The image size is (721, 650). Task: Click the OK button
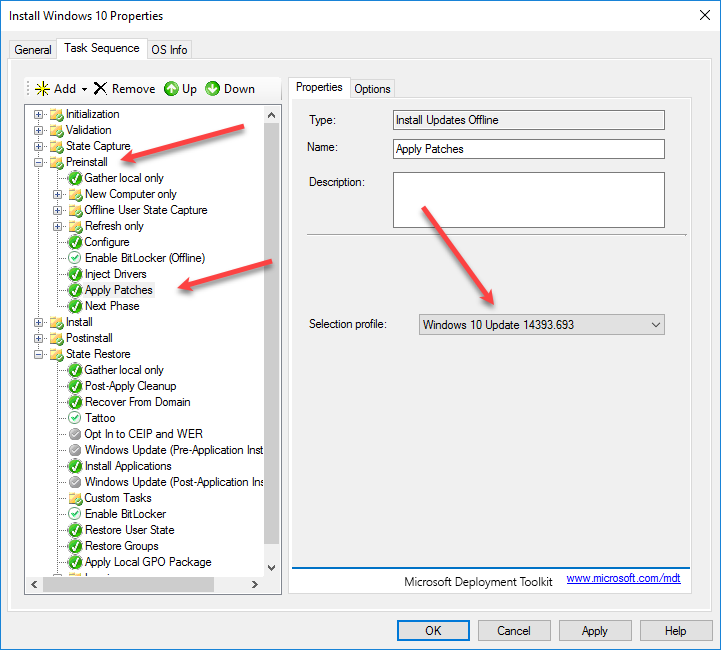pyautogui.click(x=433, y=631)
